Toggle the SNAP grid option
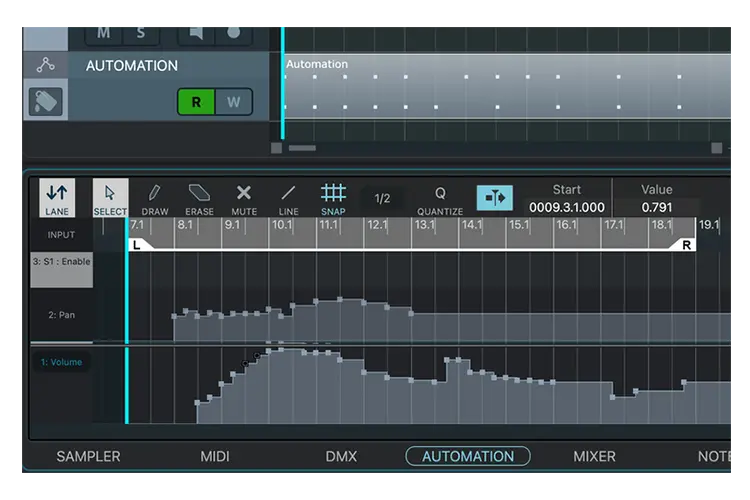Image resolution: width=750 pixels, height=500 pixels. pos(333,200)
